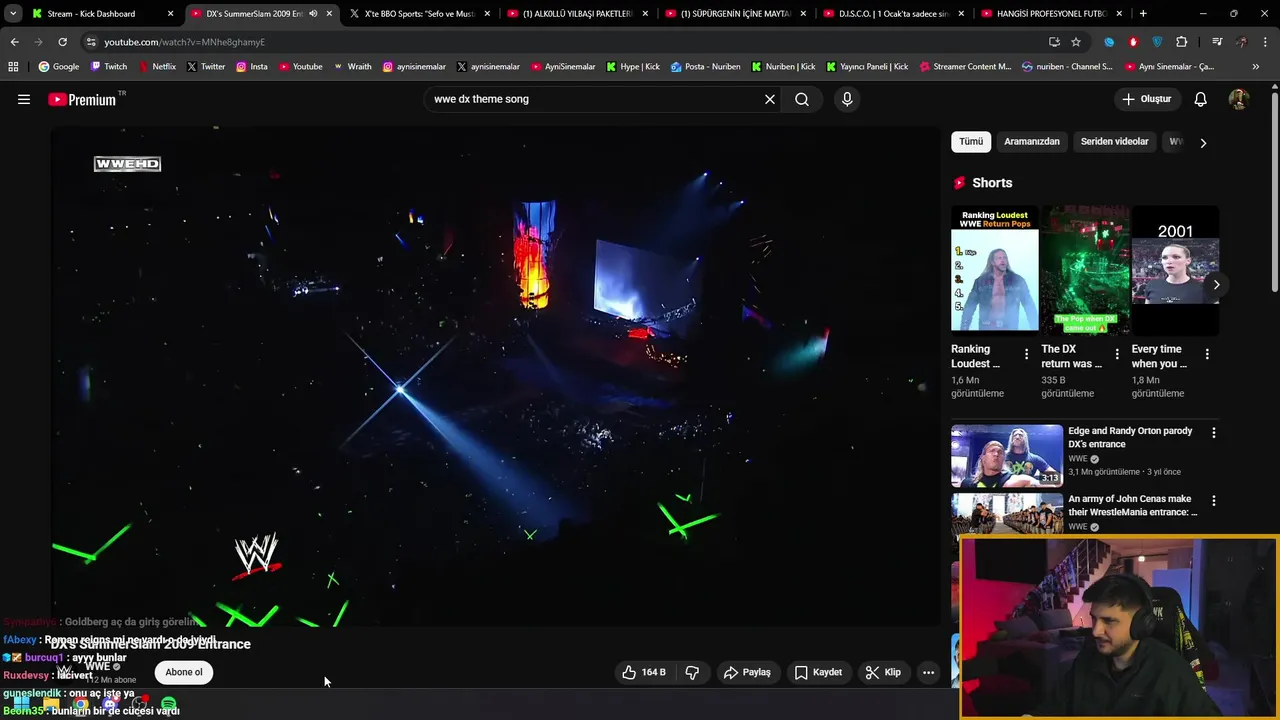The width and height of the screenshot is (1280, 720).
Task: Select the Seriden videolar filter chip
Action: click(x=1114, y=142)
